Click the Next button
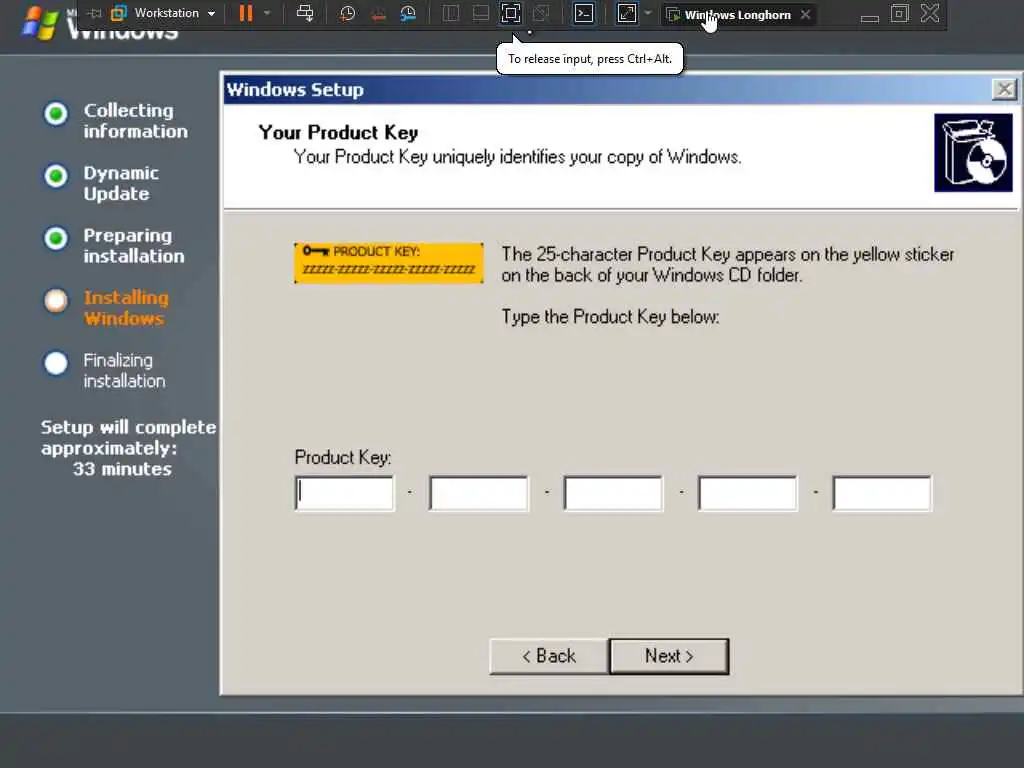Viewport: 1024px width, 768px height. tap(669, 656)
